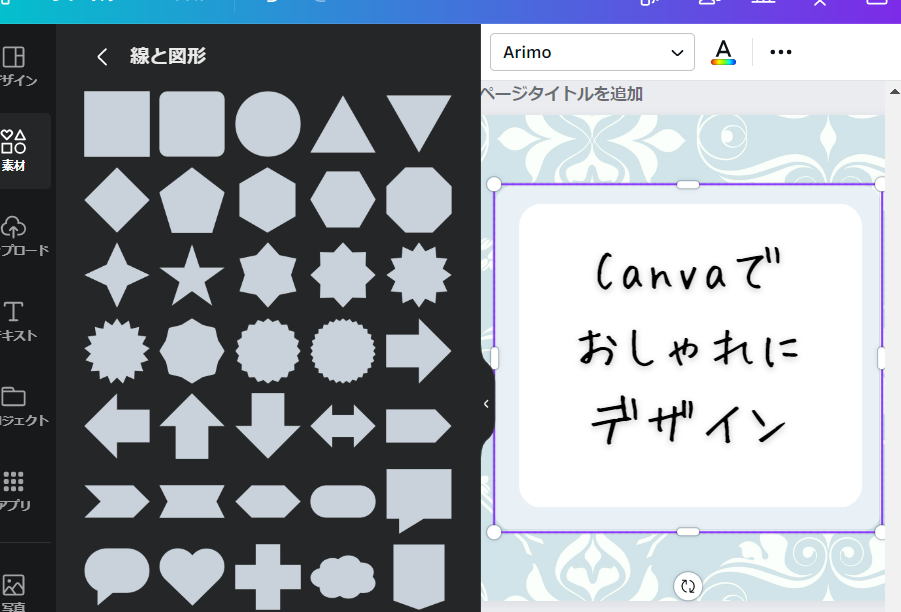Open the more options menu
This screenshot has width=901, height=612.
tap(780, 52)
